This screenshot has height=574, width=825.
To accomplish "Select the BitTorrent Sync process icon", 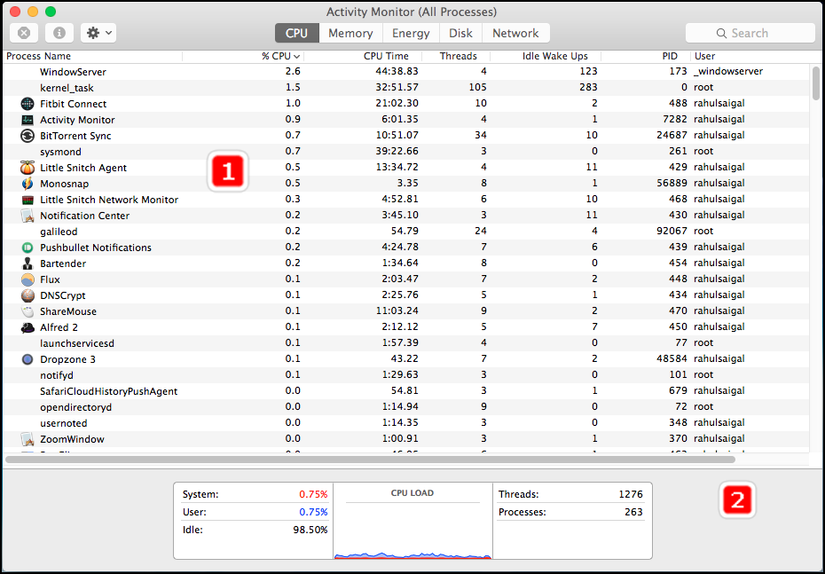I will 27,136.
